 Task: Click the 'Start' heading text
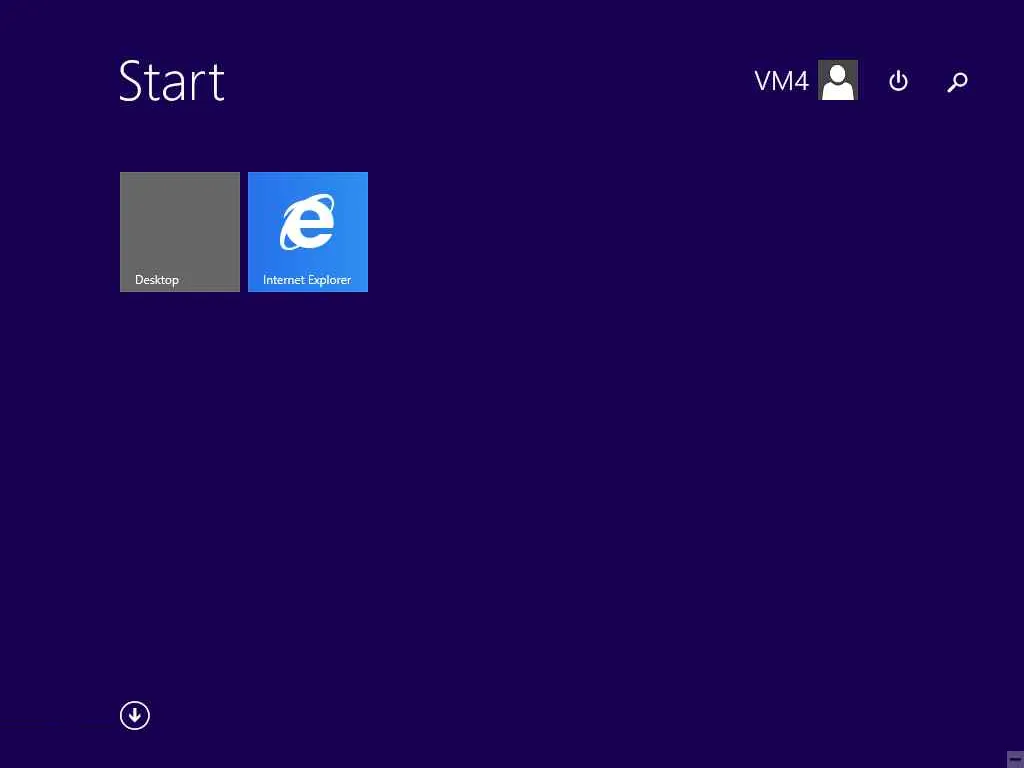click(172, 81)
